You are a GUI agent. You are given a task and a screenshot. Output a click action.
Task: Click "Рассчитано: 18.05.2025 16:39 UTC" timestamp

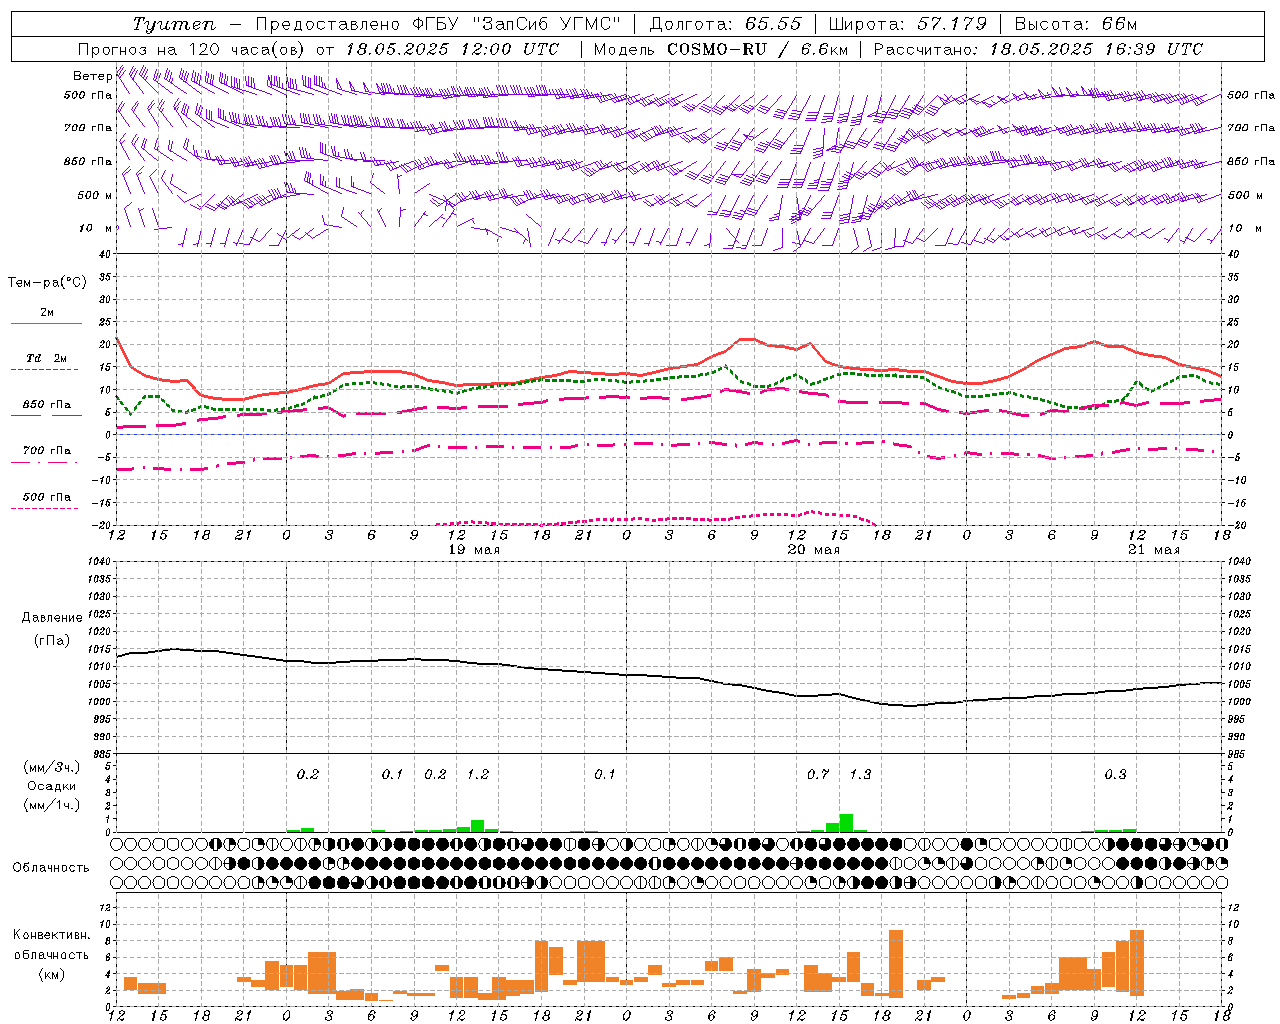click(x=1038, y=49)
